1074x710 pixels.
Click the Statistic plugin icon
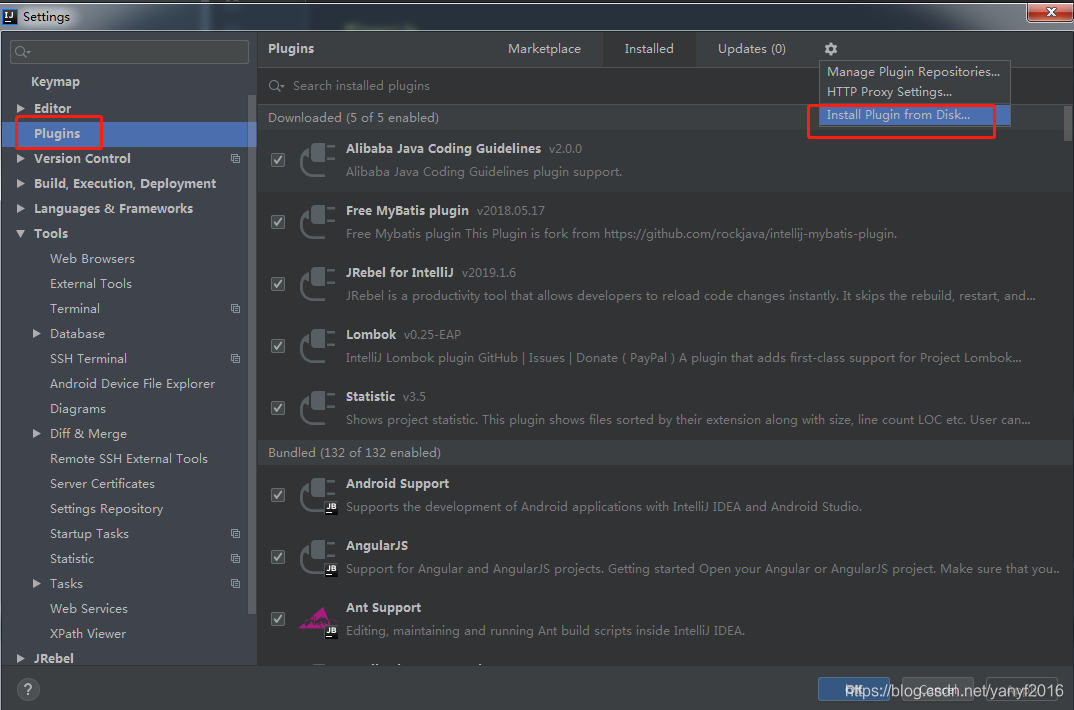pos(318,407)
